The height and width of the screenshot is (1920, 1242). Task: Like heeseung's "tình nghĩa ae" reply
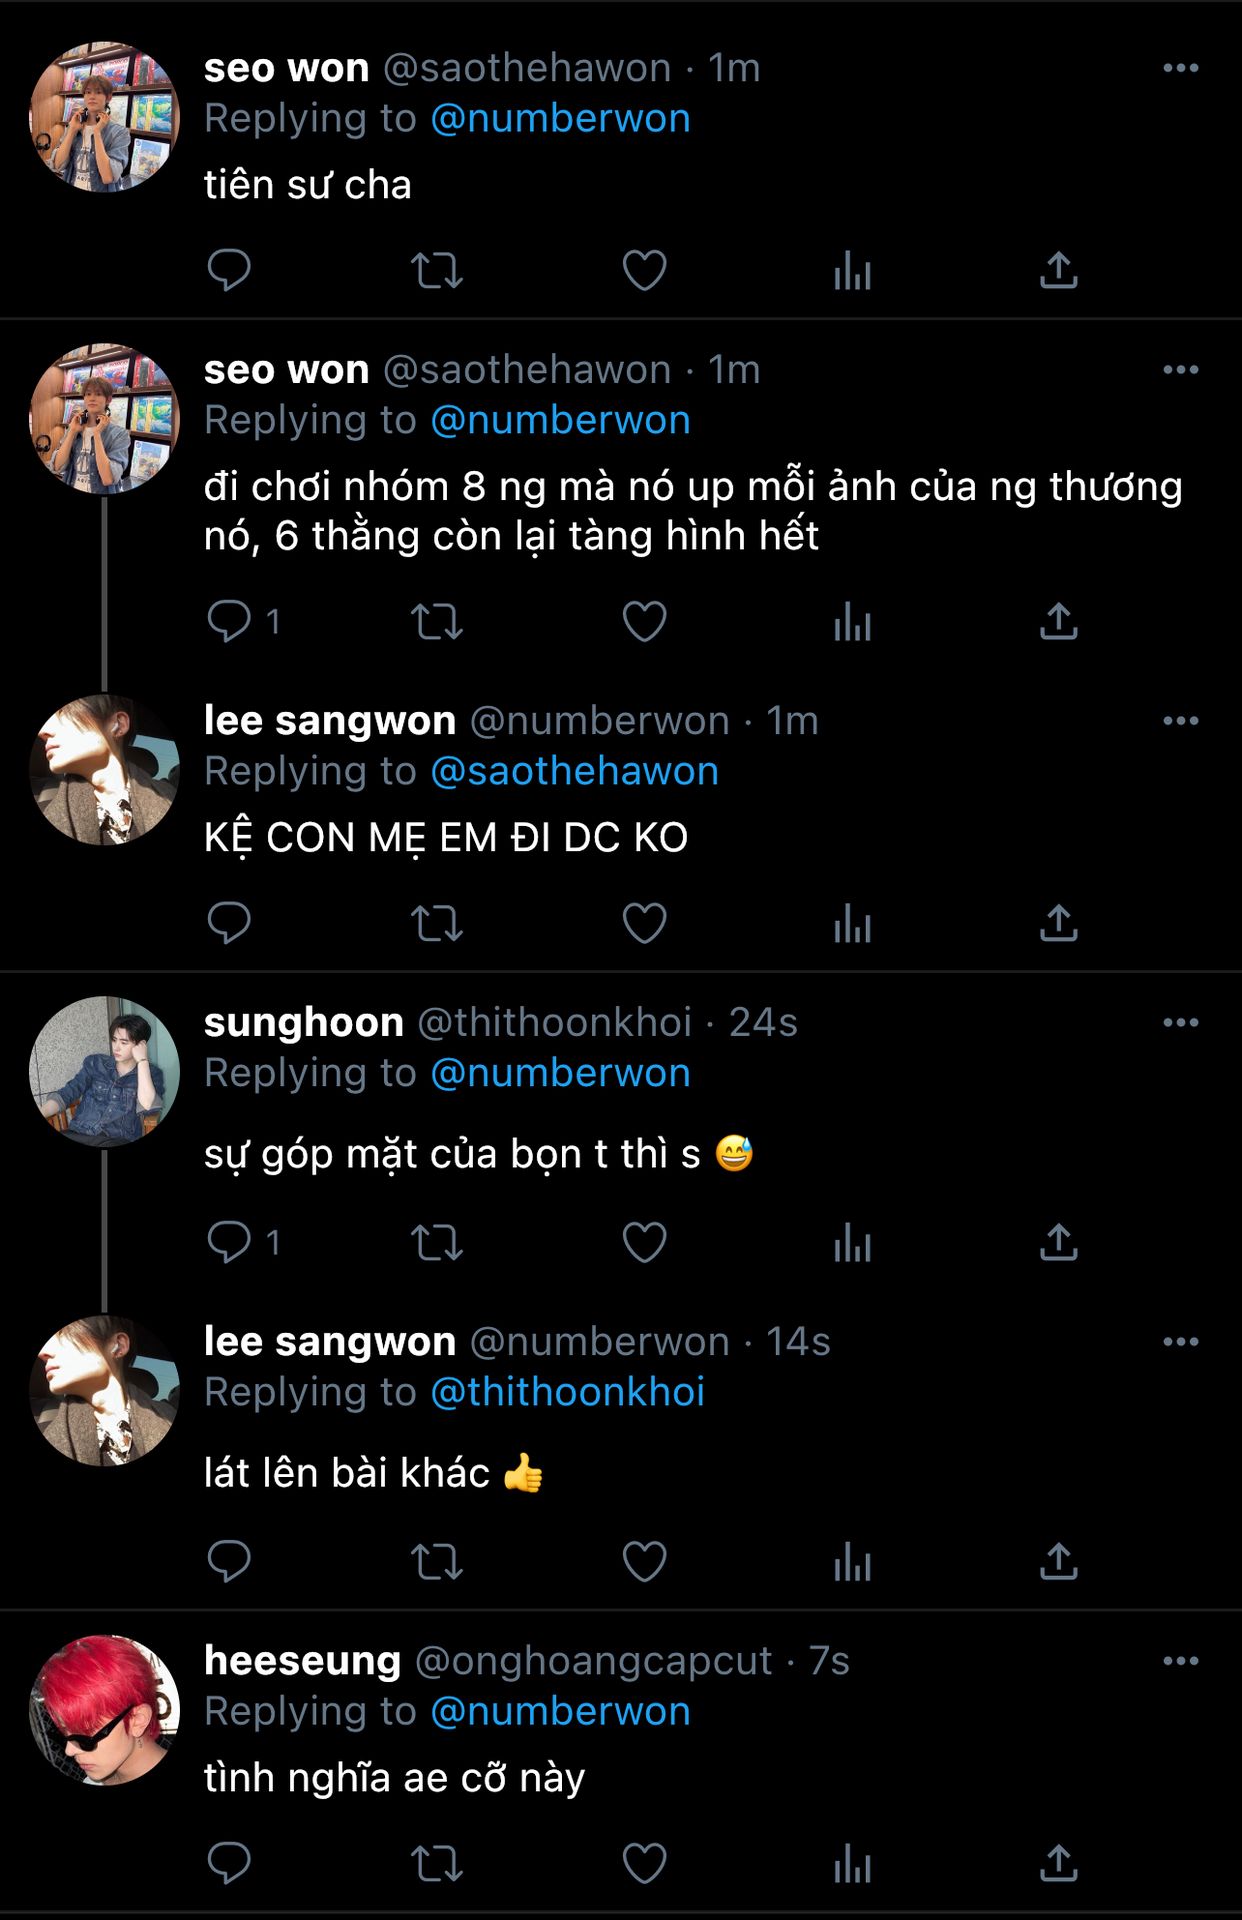pos(644,1864)
